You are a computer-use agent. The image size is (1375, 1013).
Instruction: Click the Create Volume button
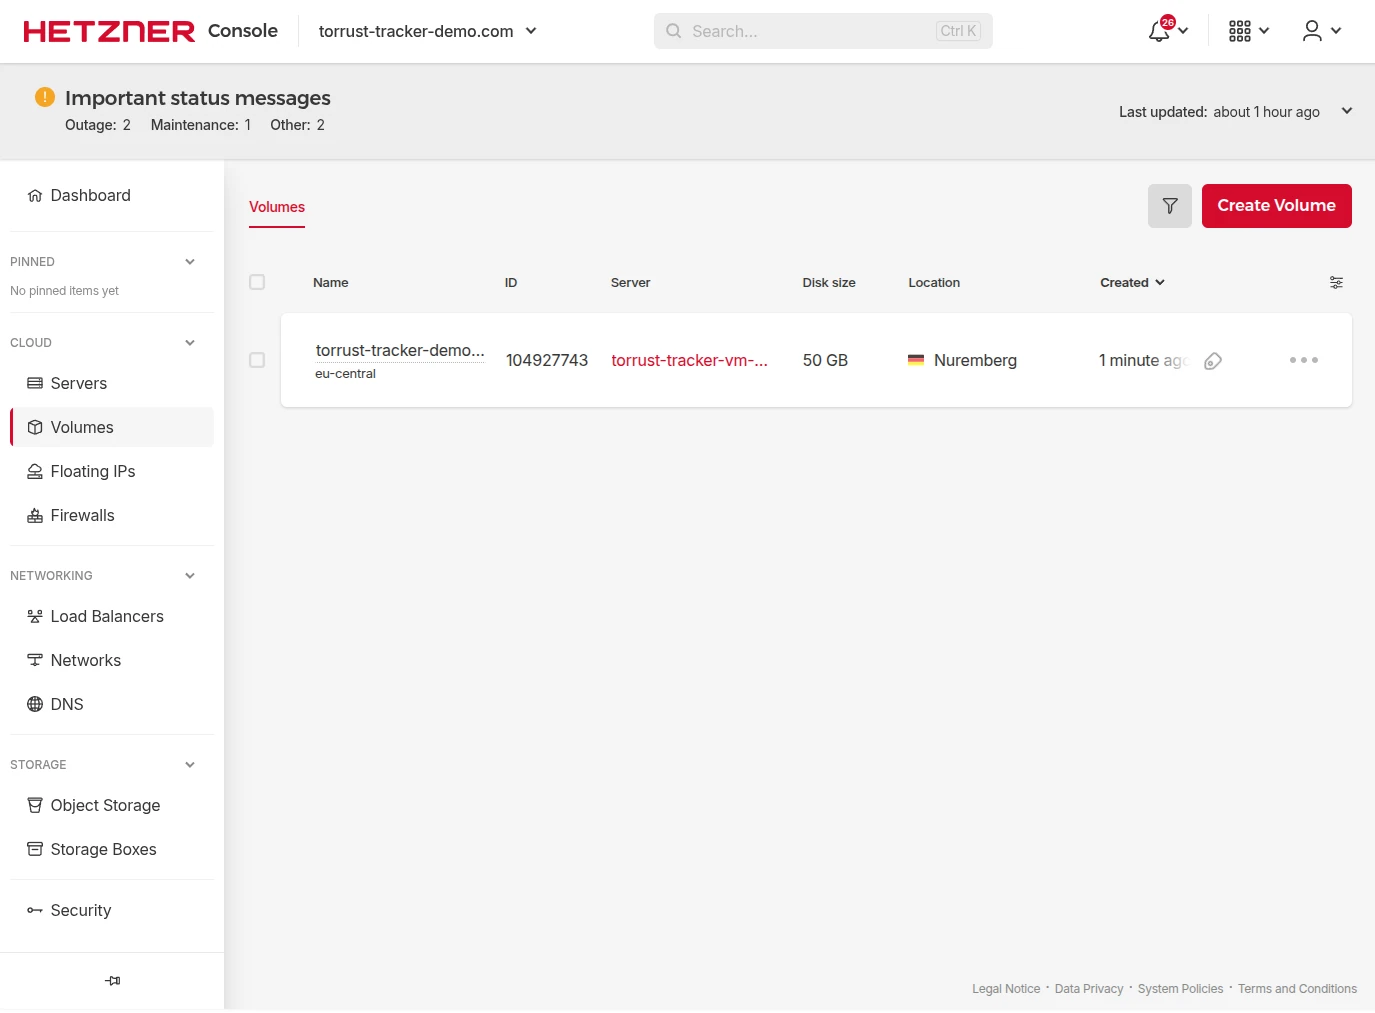(x=1276, y=206)
